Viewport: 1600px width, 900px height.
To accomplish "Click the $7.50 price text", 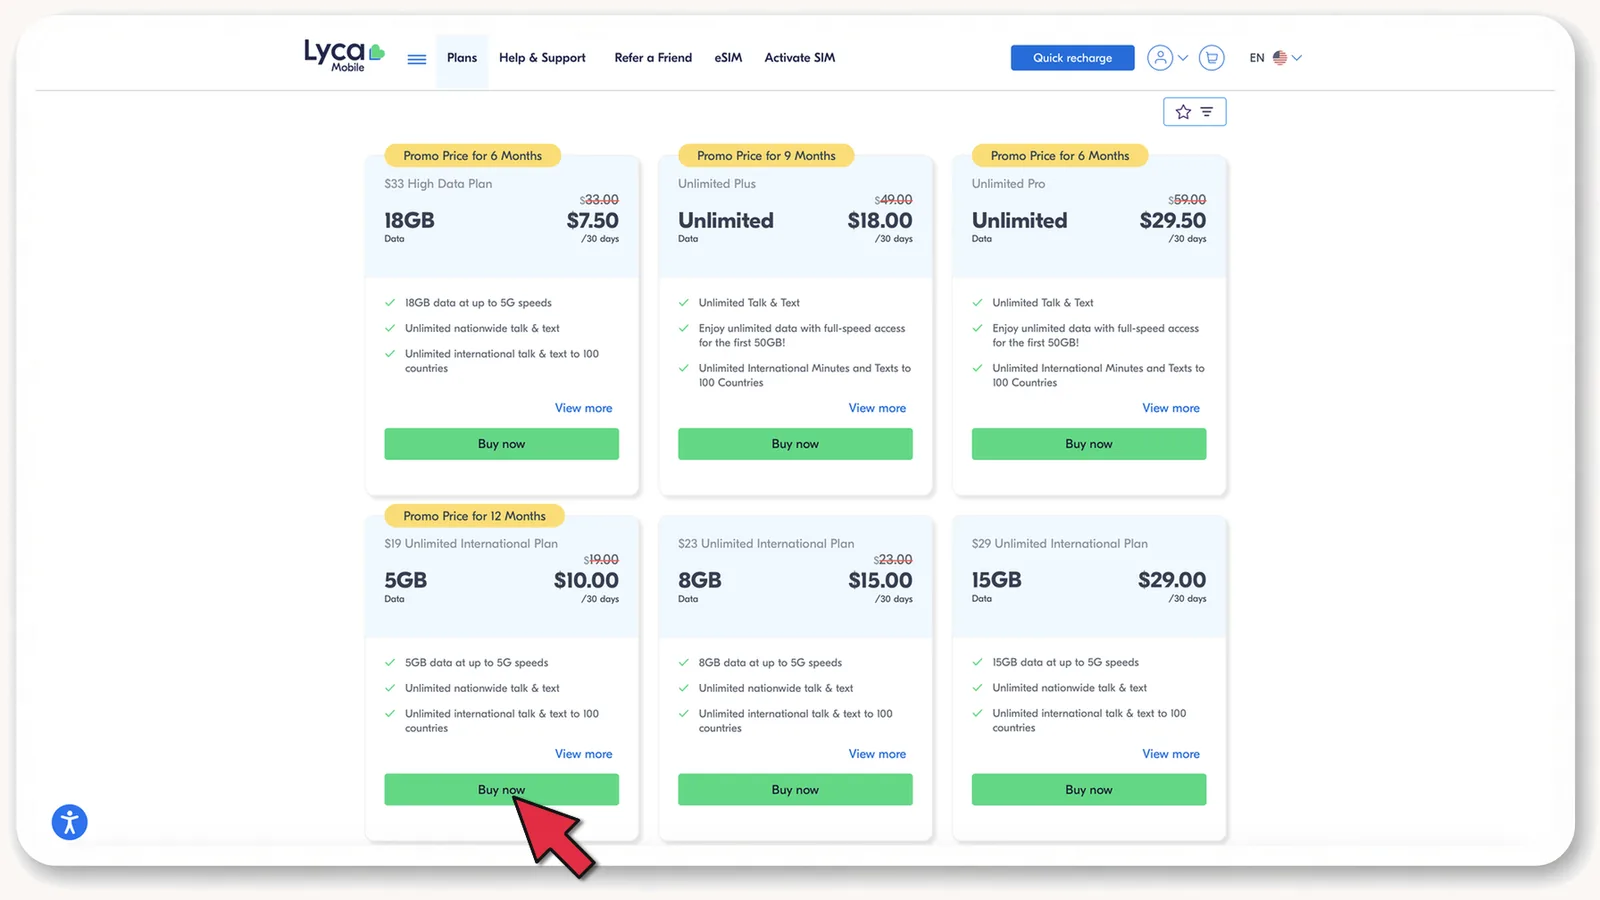I will click(593, 220).
